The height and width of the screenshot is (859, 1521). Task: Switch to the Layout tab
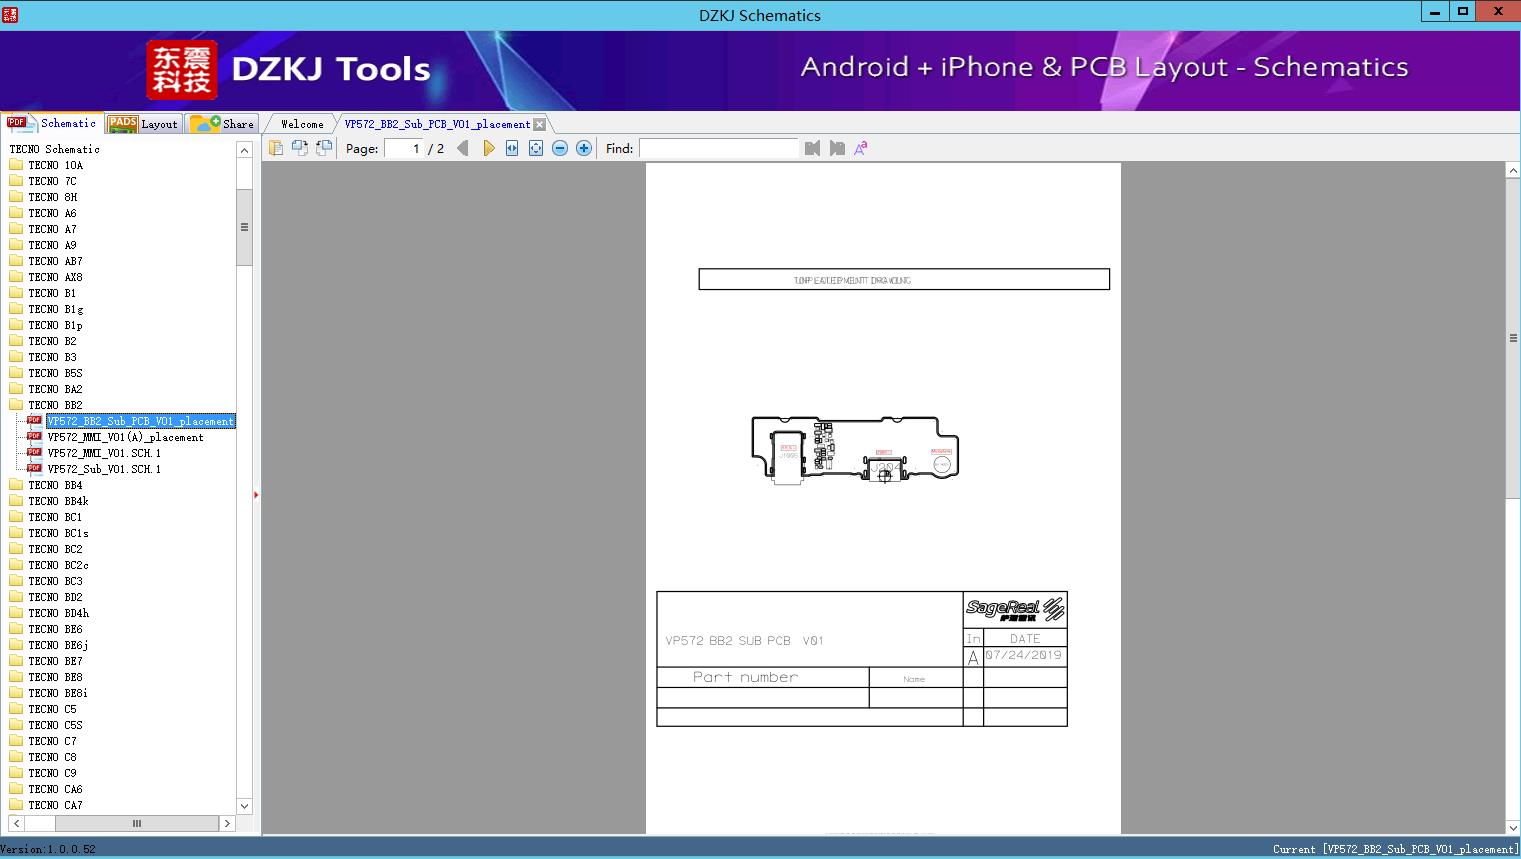click(x=143, y=124)
